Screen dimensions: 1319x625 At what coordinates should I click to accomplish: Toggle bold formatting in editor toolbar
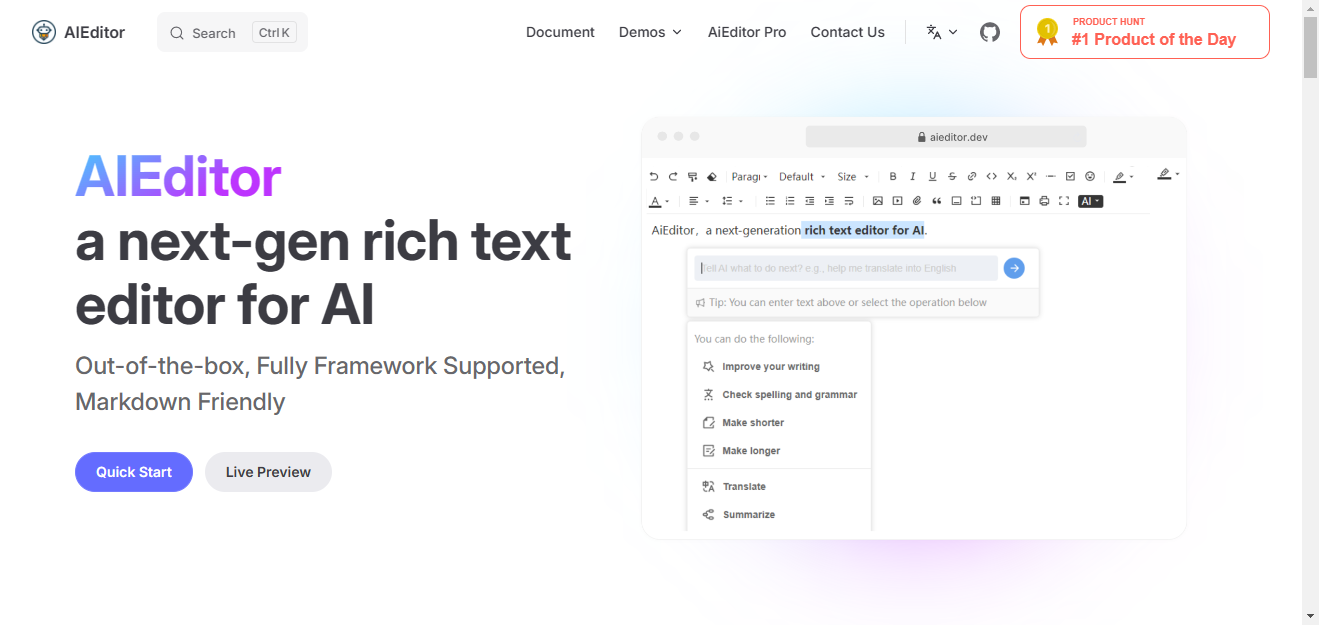(893, 177)
